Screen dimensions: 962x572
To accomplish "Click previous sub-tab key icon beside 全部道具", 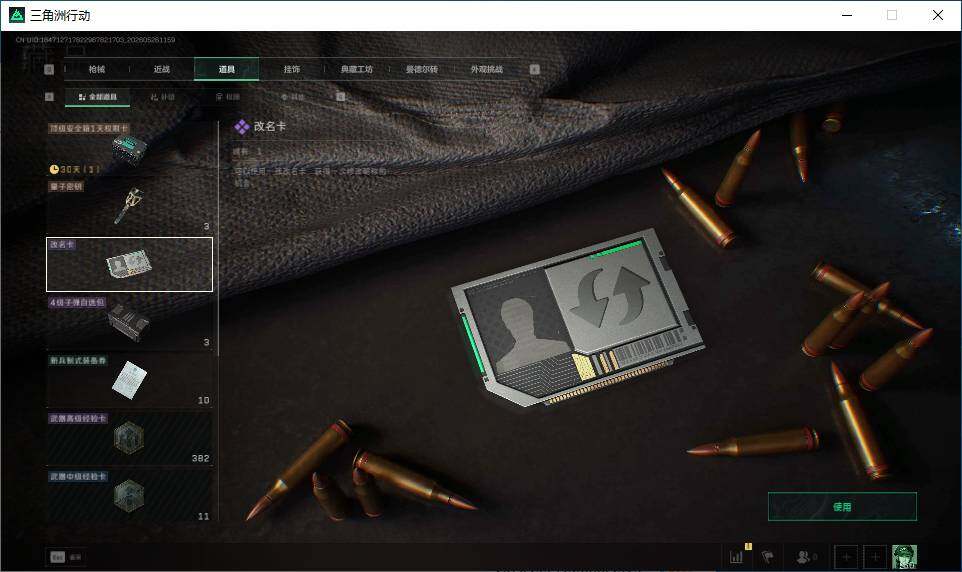I will click(x=50, y=96).
